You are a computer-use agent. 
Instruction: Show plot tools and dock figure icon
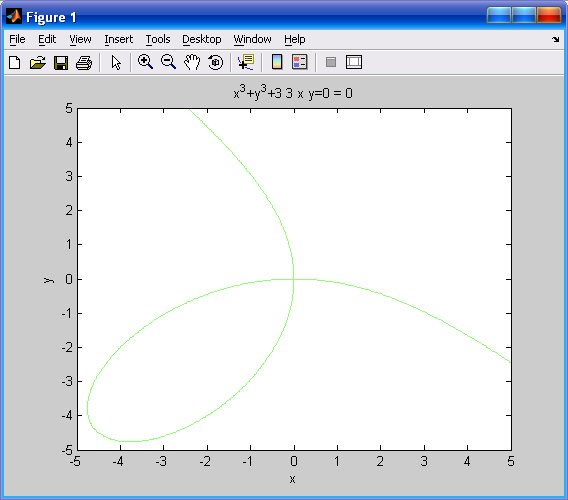tap(354, 62)
